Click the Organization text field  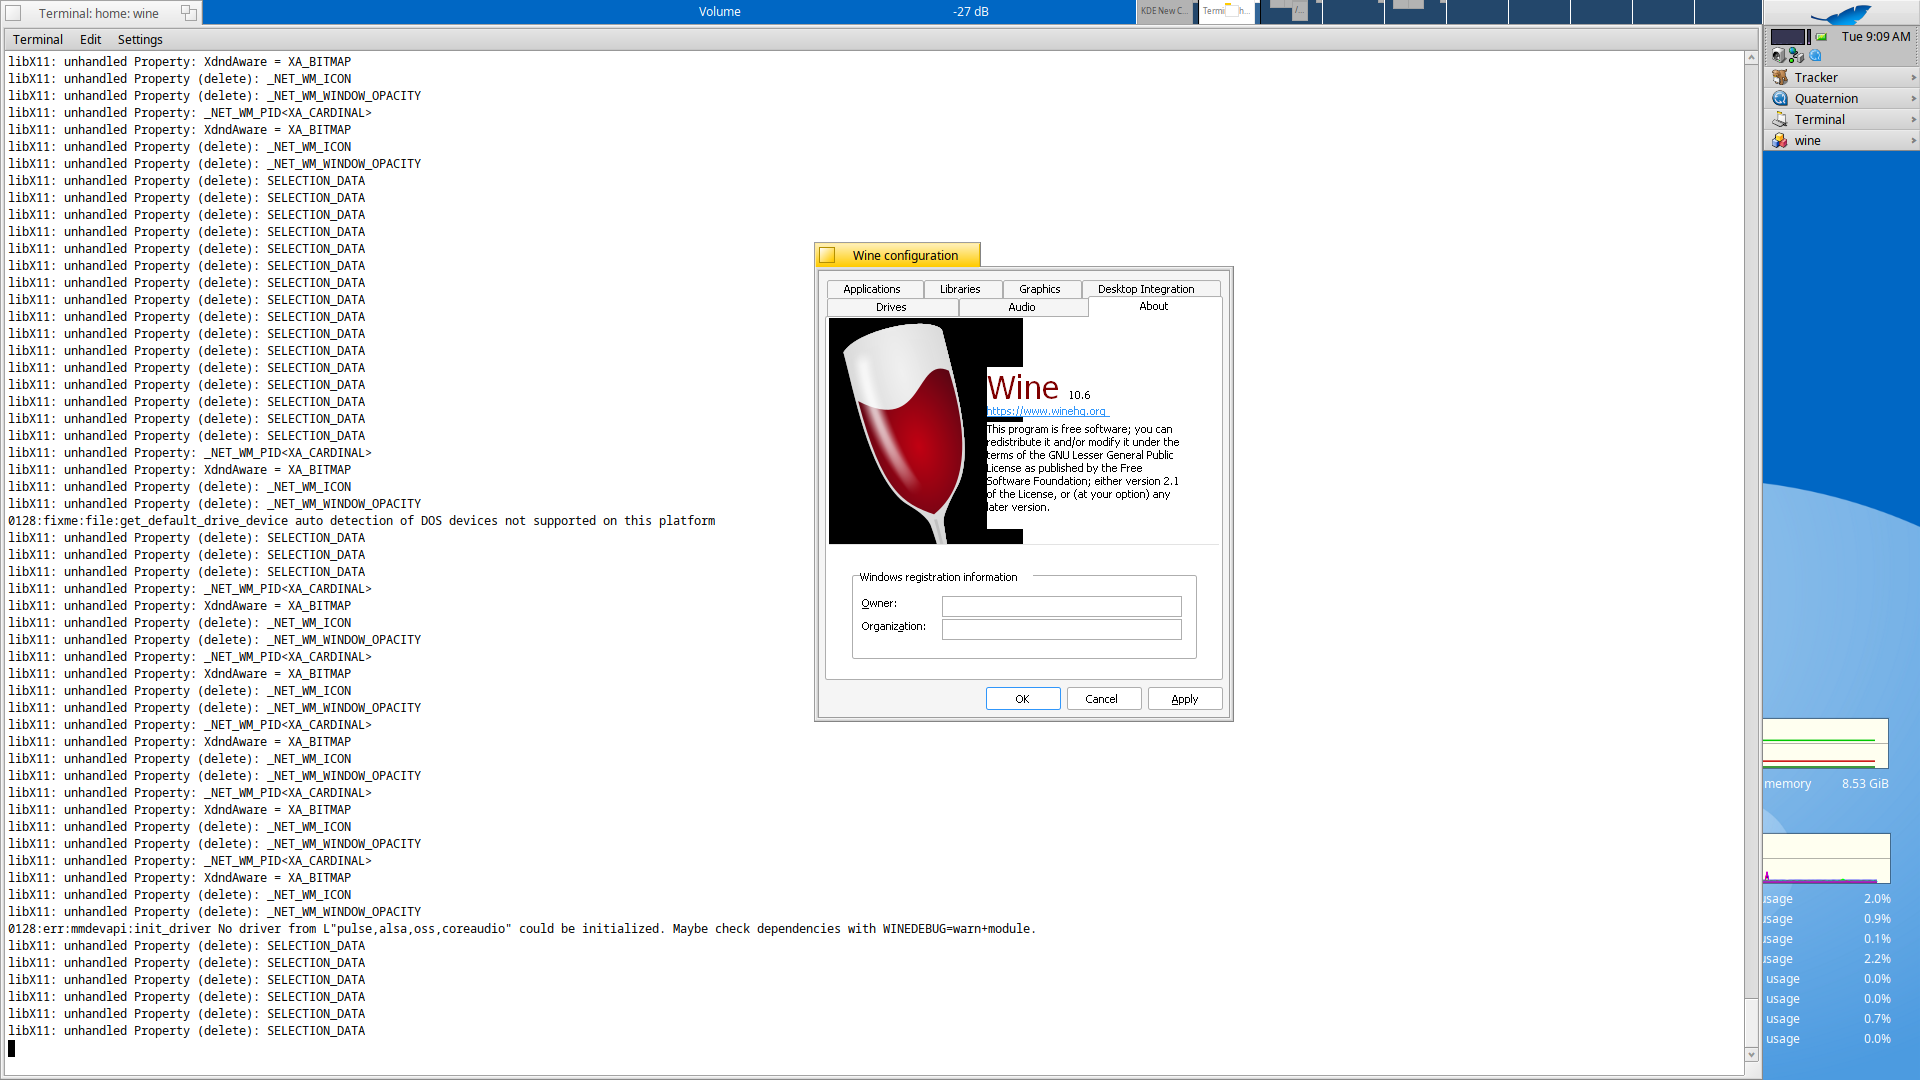coord(1061,630)
